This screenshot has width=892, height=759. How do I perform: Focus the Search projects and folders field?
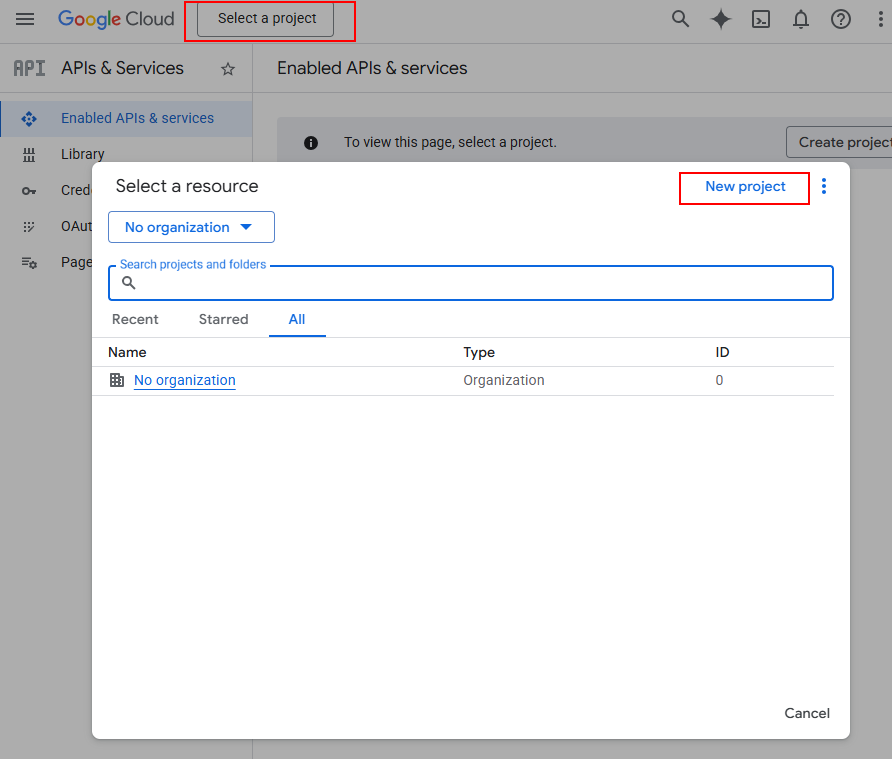click(480, 283)
